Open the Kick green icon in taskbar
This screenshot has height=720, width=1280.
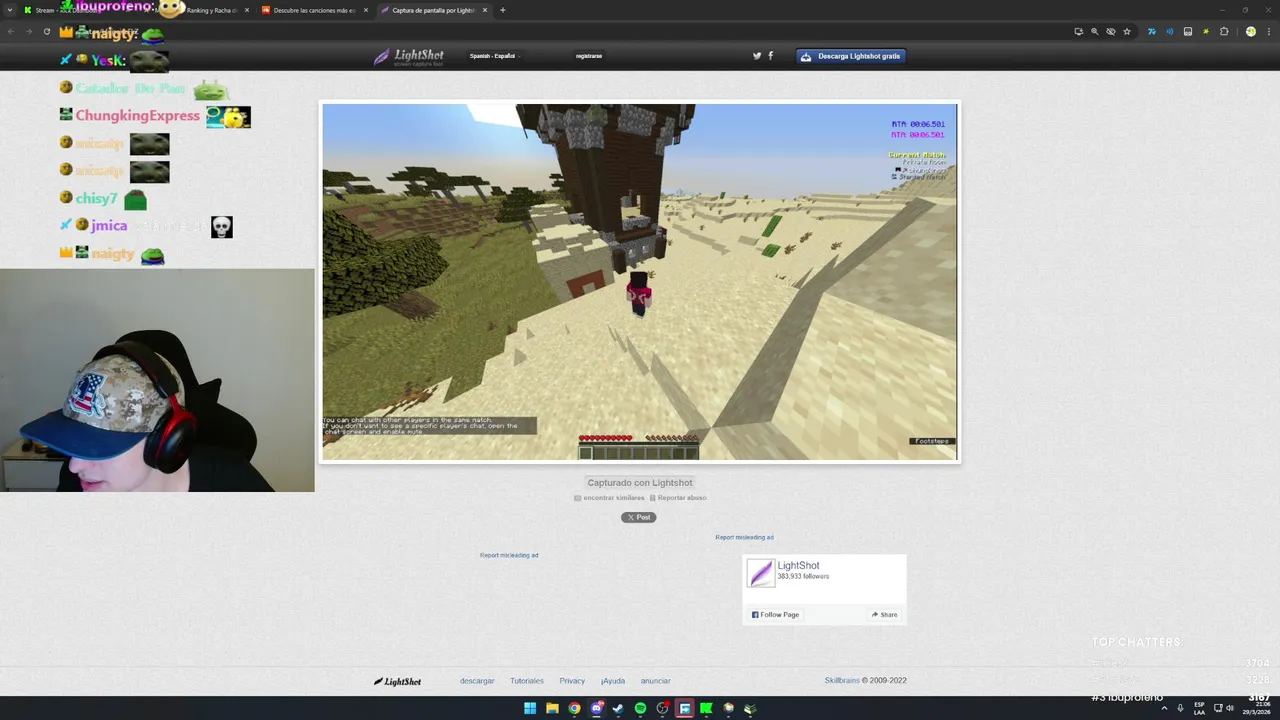pos(706,708)
